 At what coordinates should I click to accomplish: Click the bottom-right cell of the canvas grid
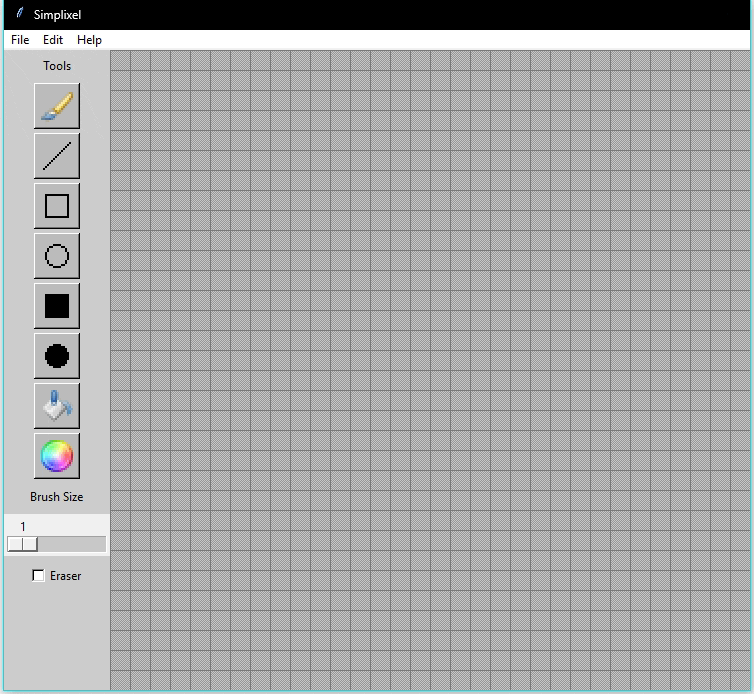[x=740, y=680]
